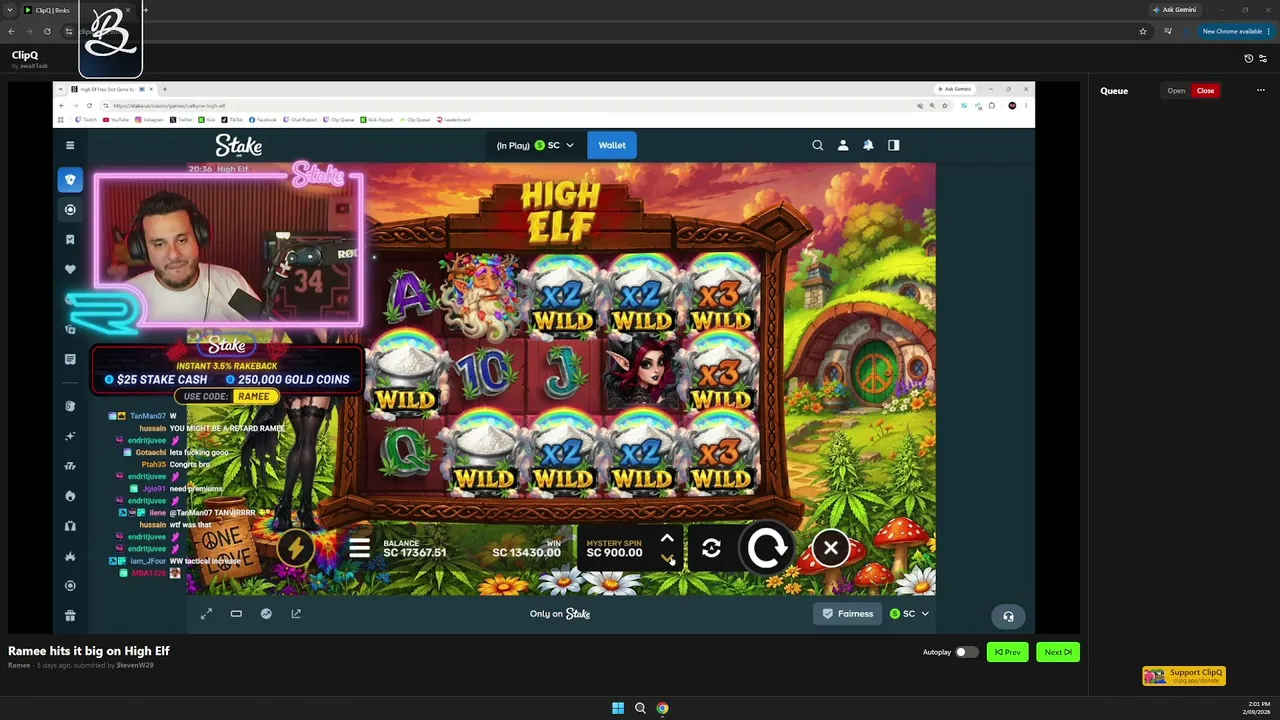1280x720 pixels.
Task: Open ClipQ history clock icon
Action: click(x=1248, y=59)
